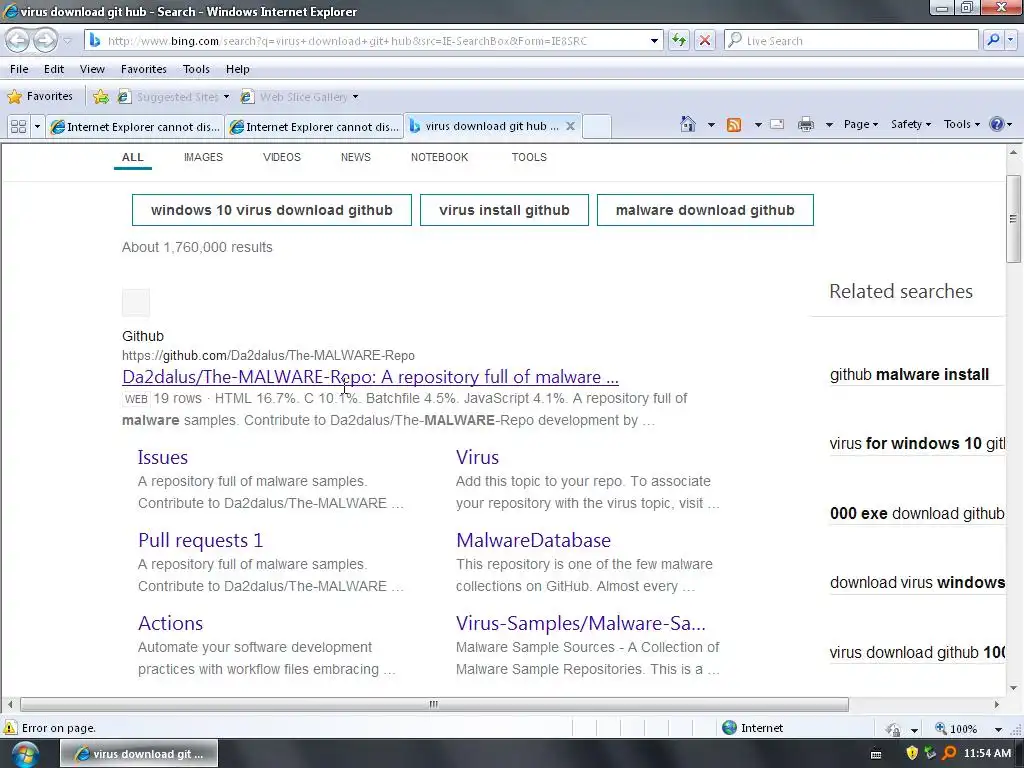Screen dimensions: 1024x768
Task: Open the tab list dropdown arrow
Action: (37, 126)
